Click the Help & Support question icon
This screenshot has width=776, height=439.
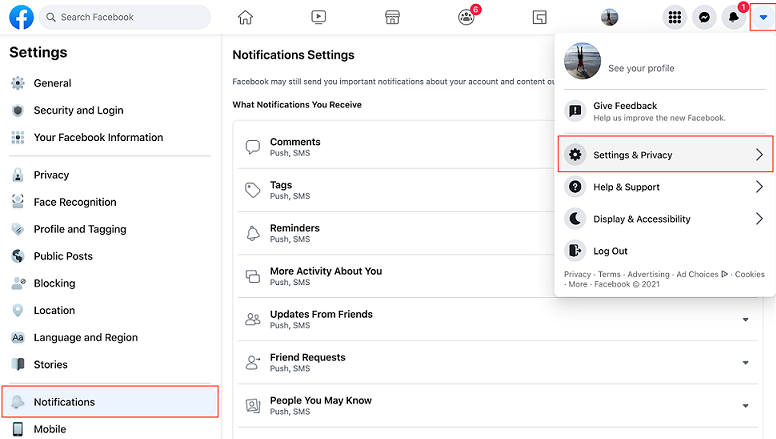[575, 187]
